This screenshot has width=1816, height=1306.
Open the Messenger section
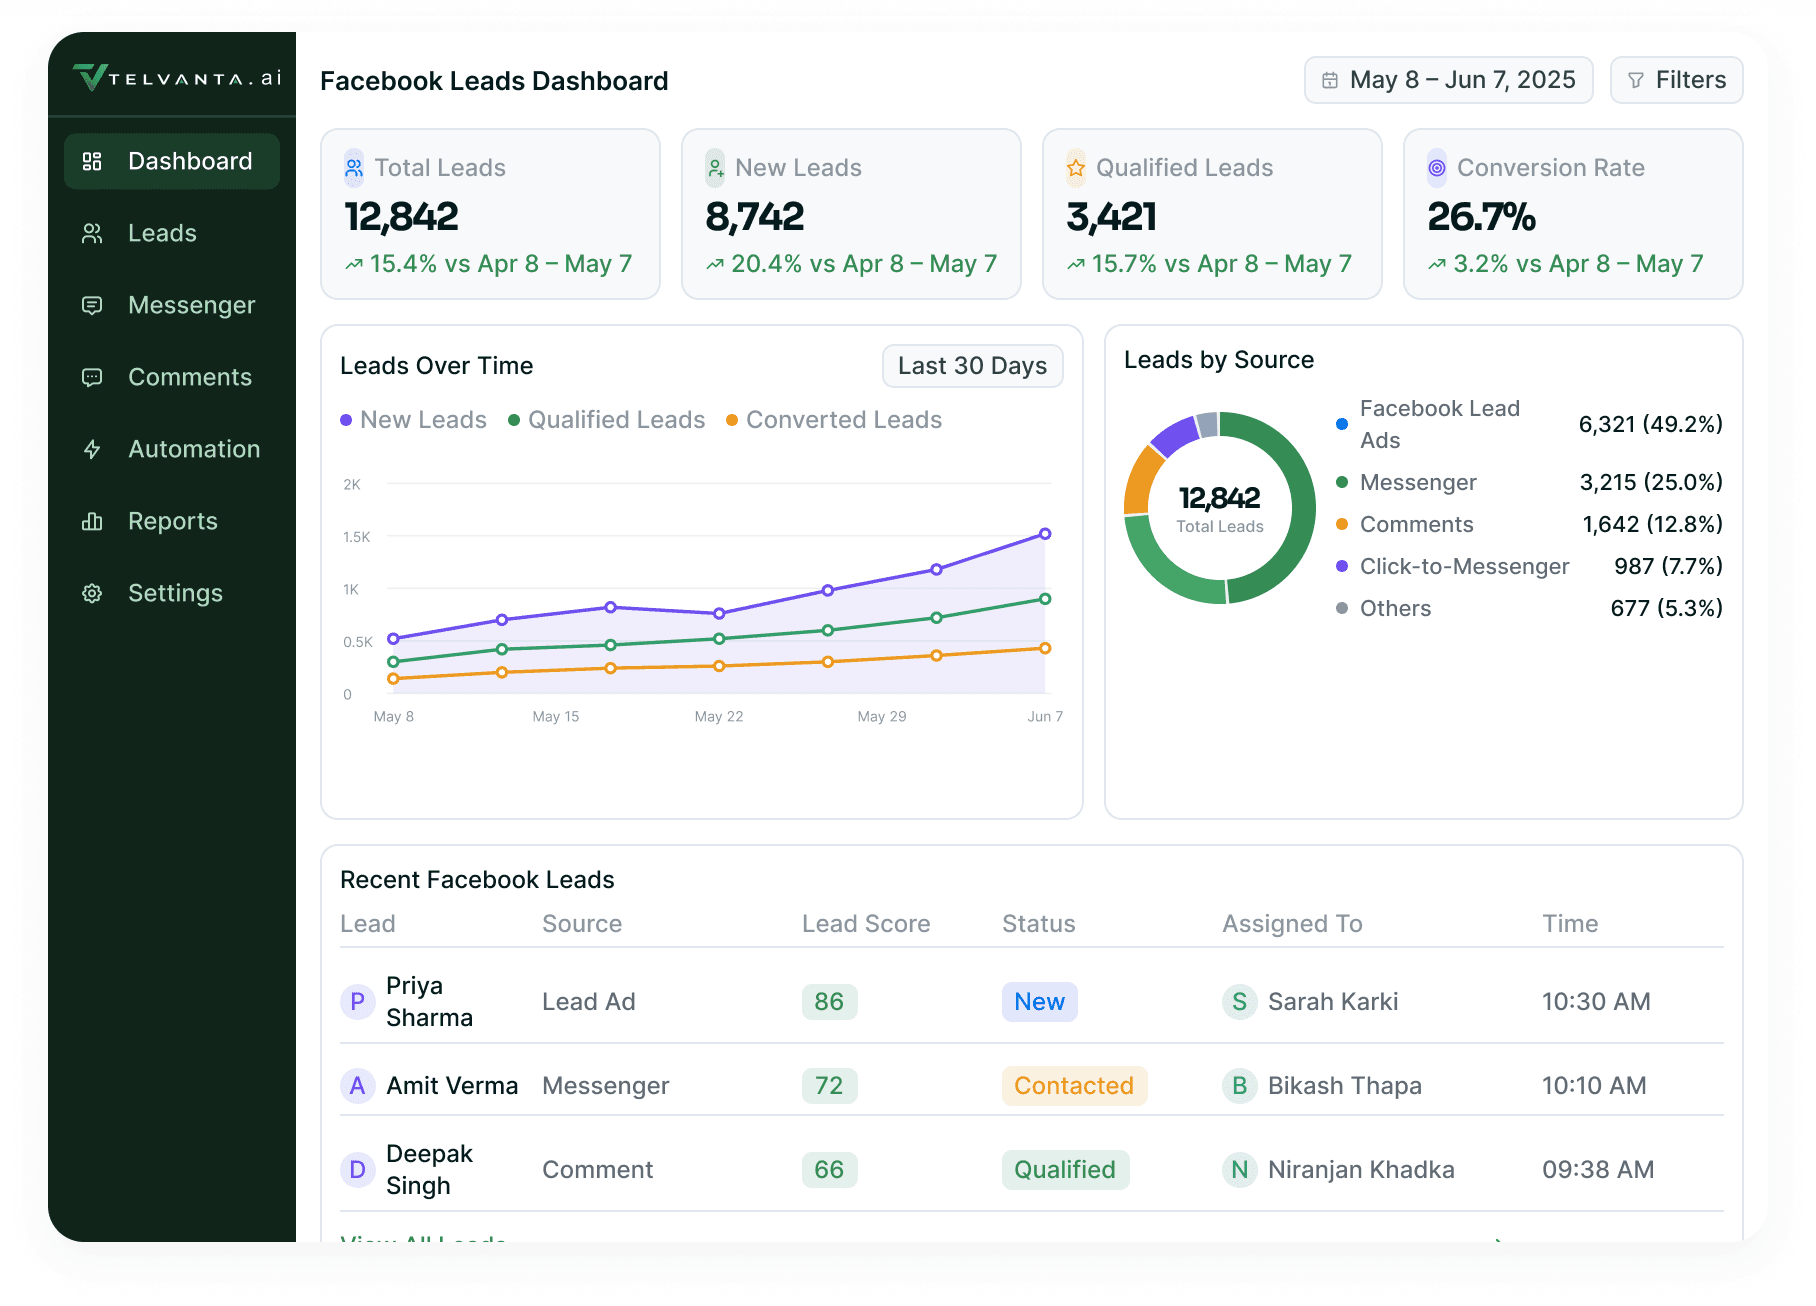172,305
